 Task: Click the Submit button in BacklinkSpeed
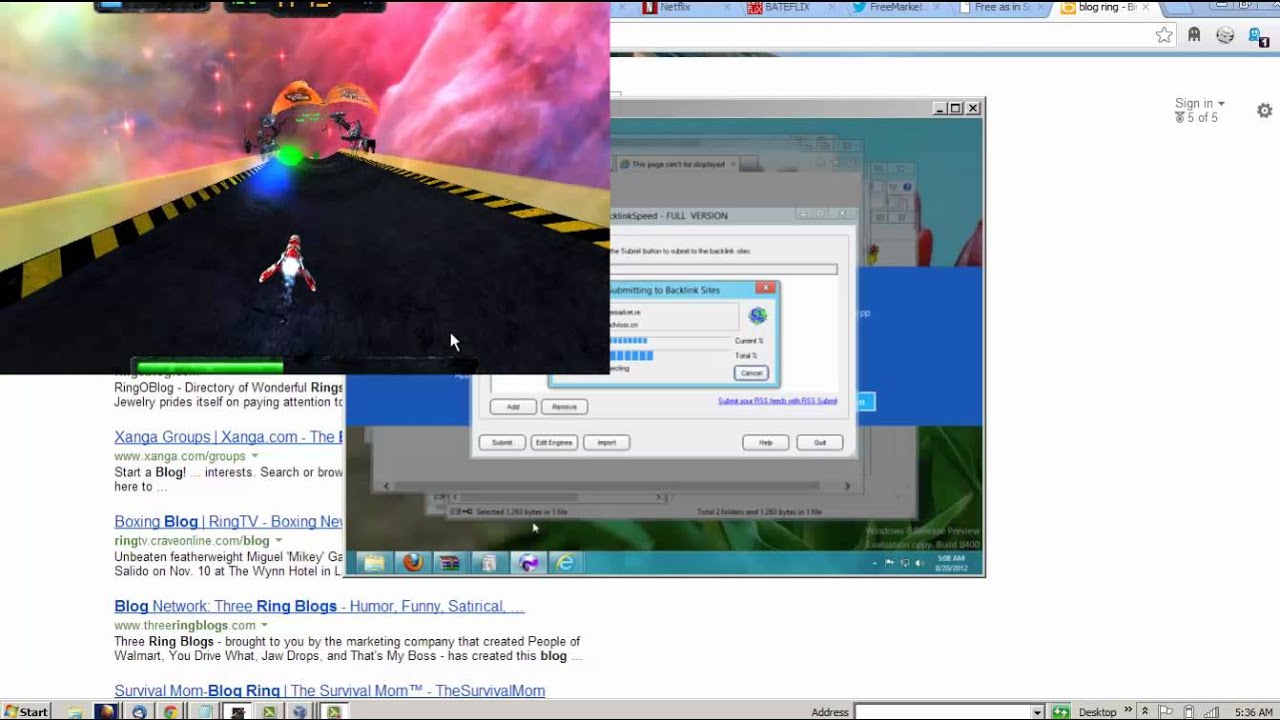[x=502, y=442]
